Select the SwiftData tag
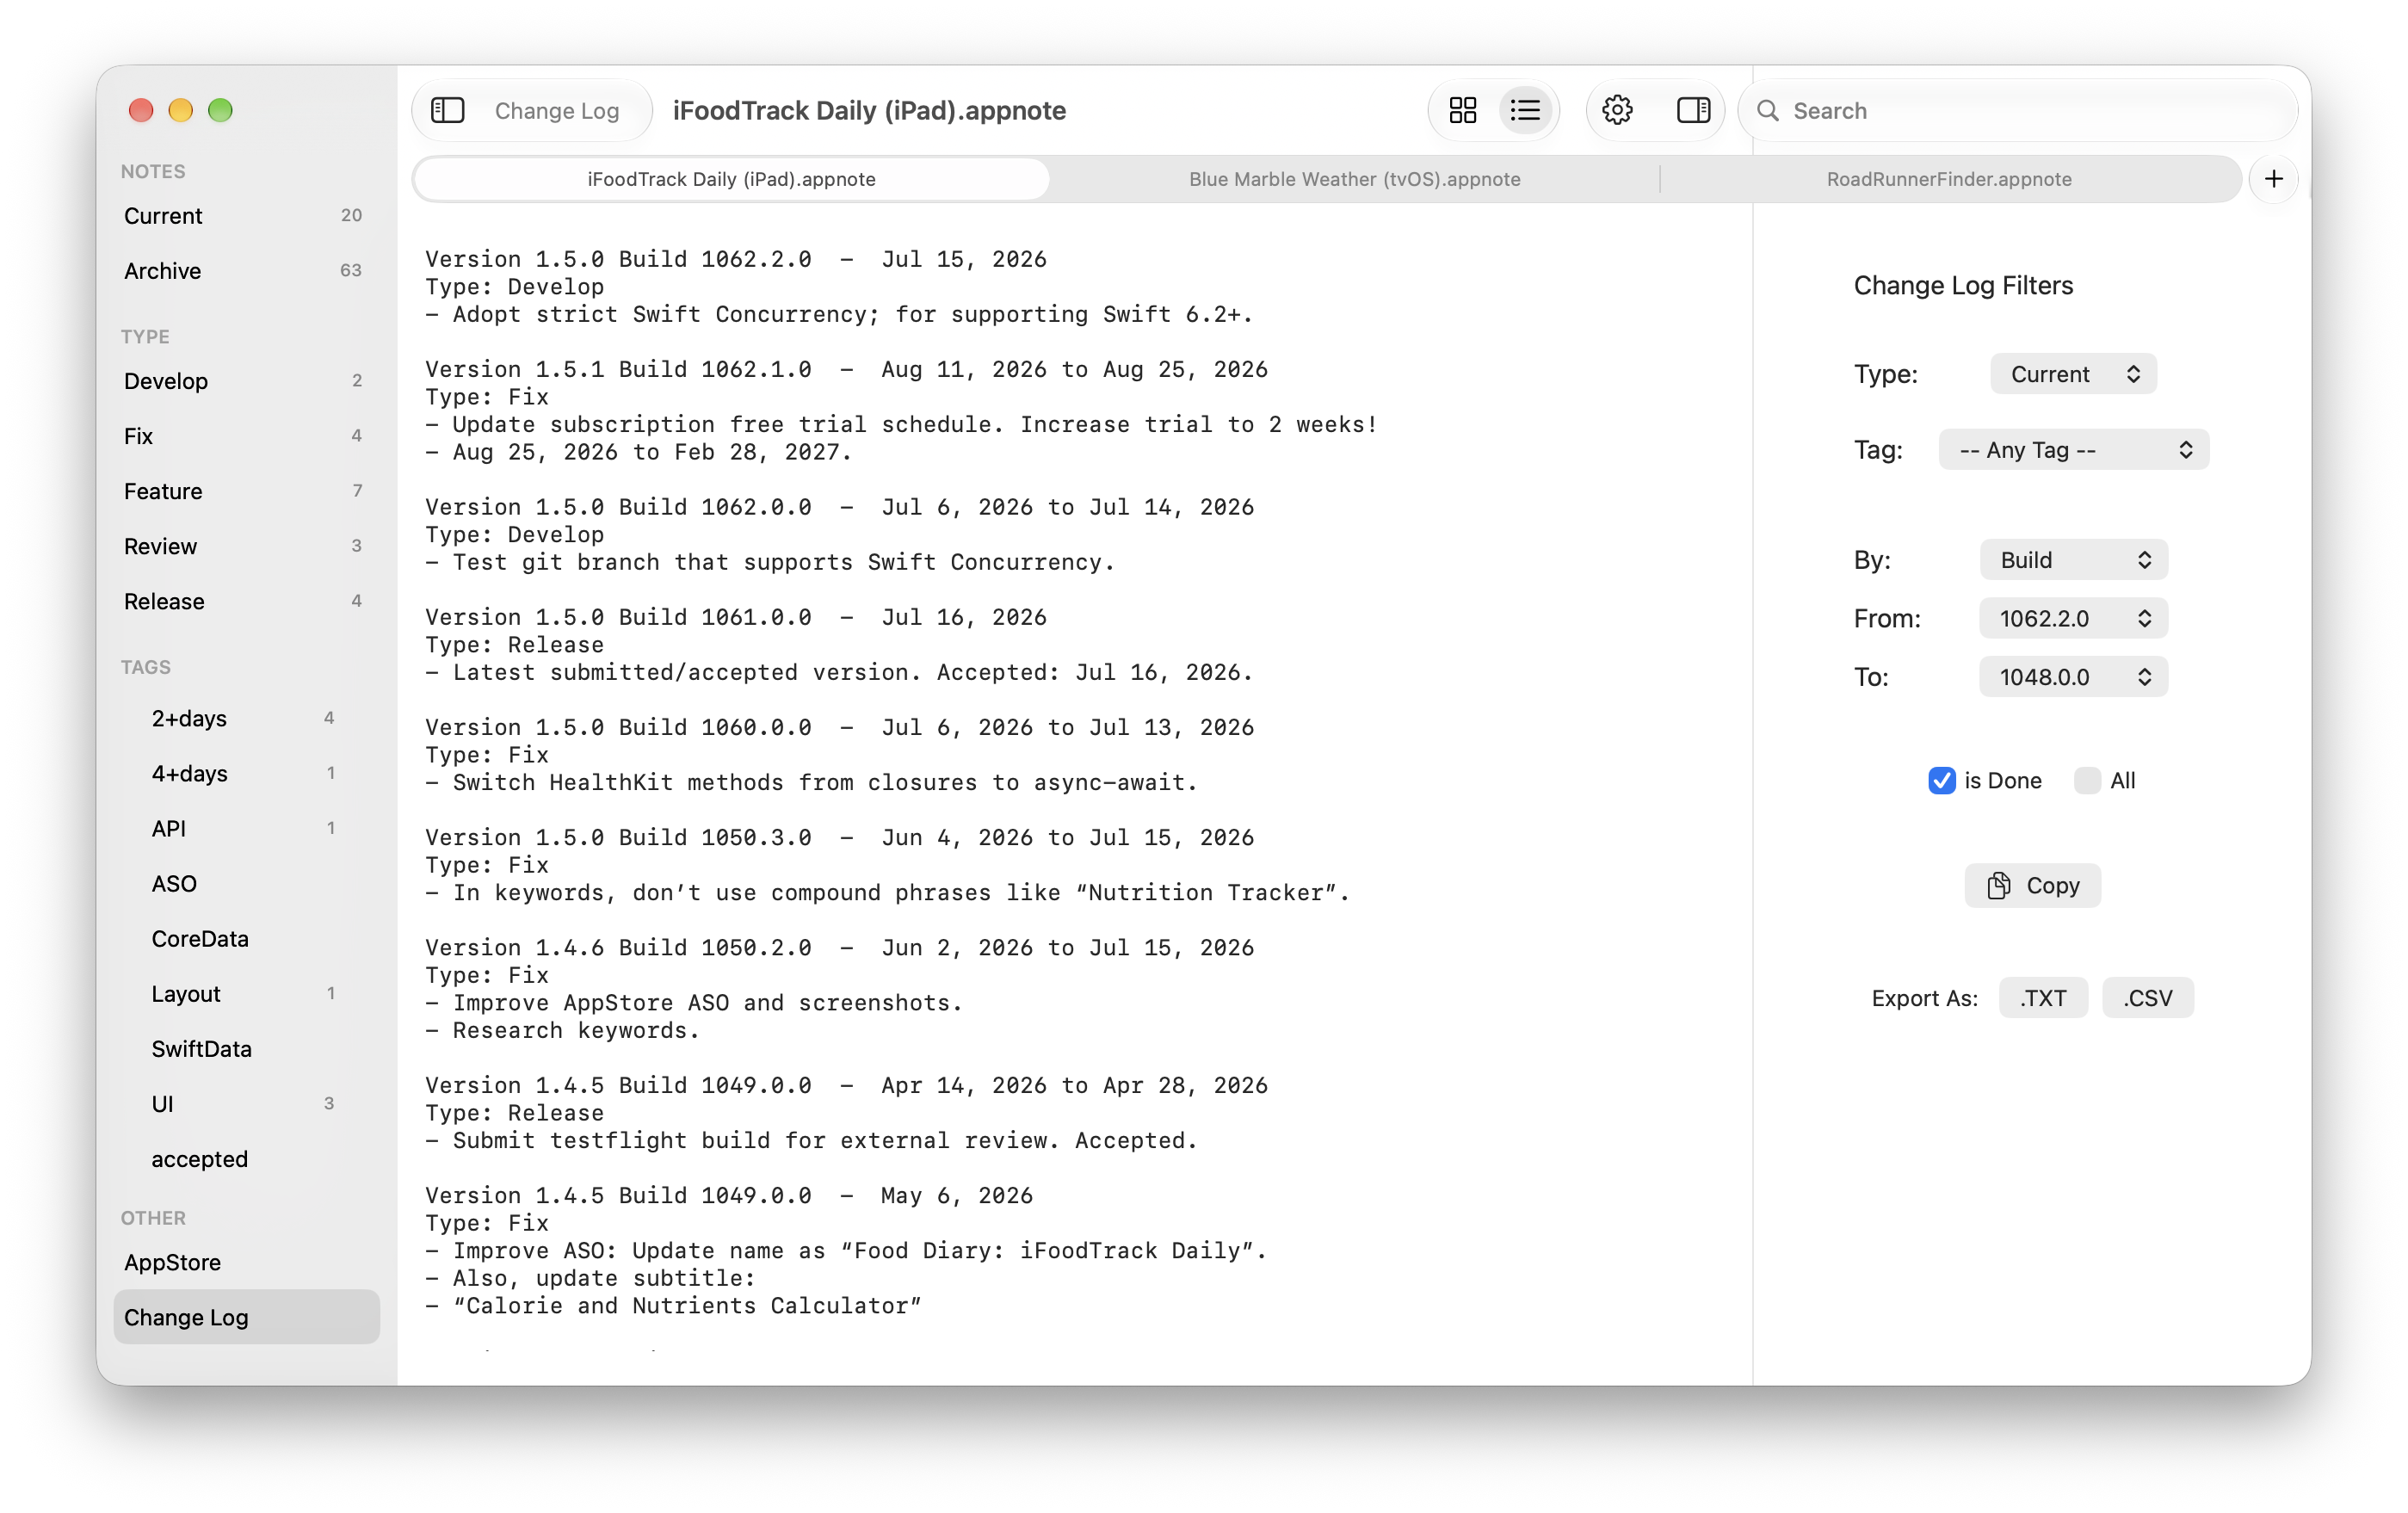This screenshot has width=2408, height=1513. (x=246, y=1048)
